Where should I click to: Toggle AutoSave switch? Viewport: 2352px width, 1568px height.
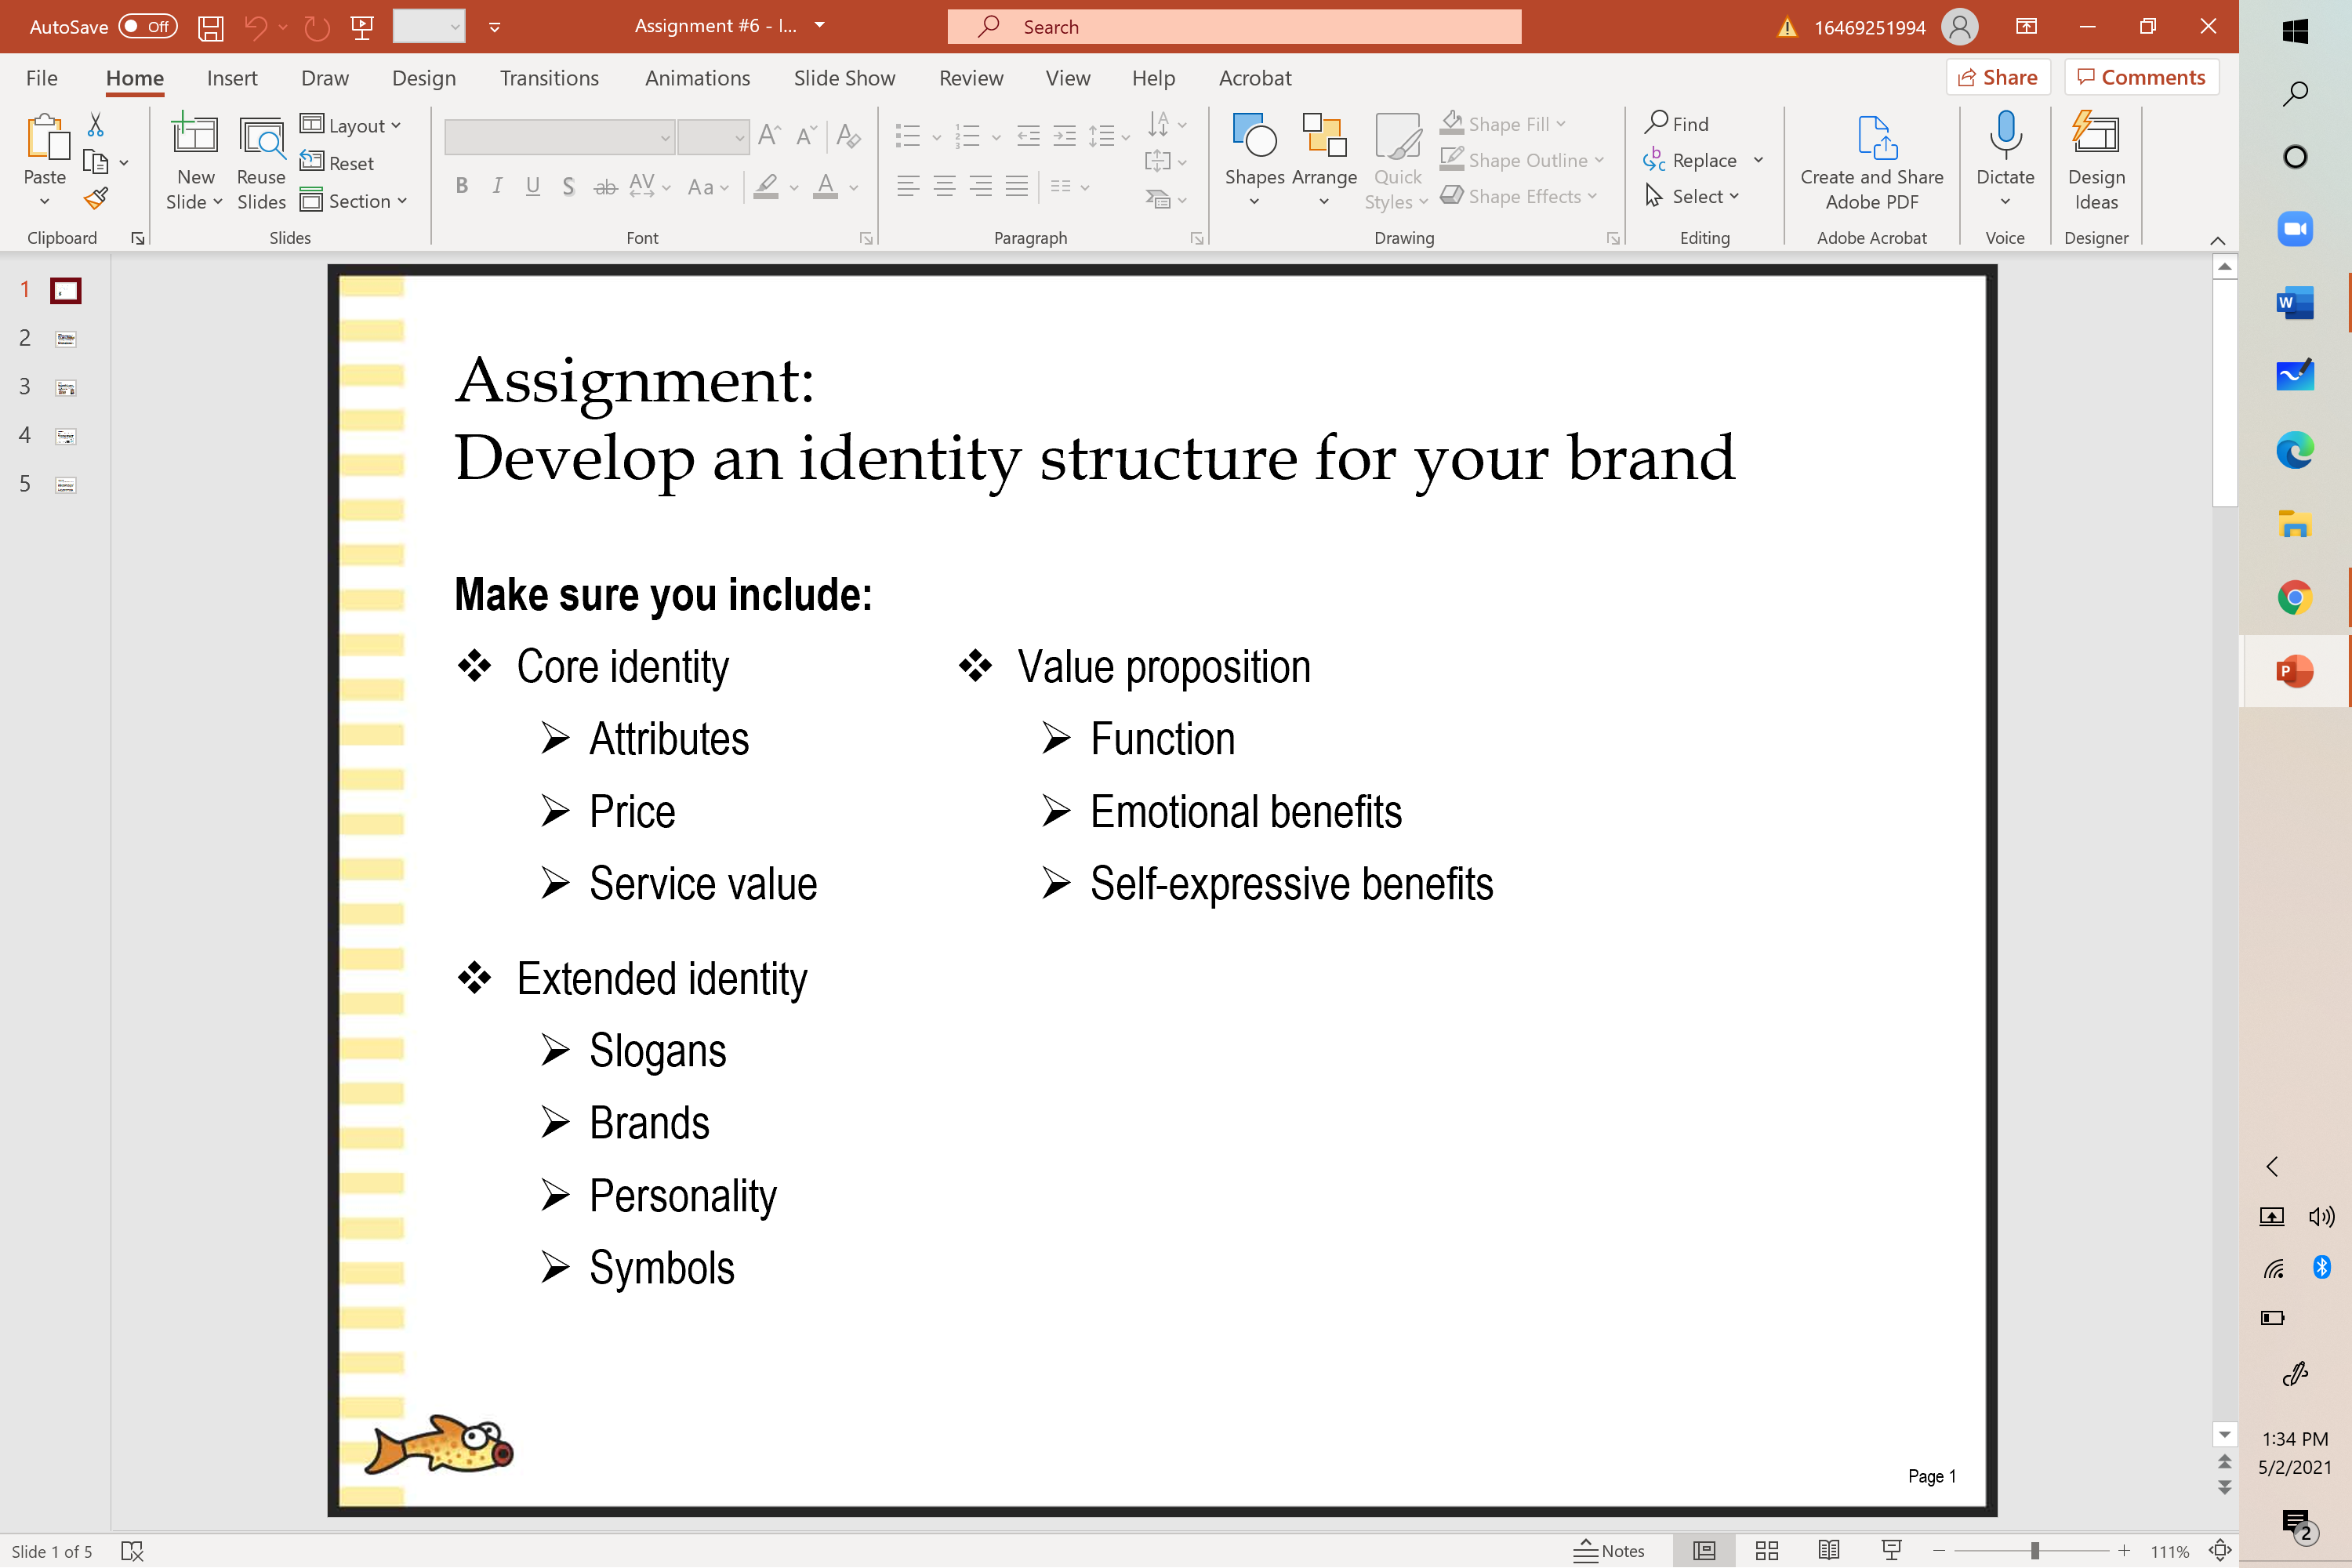(x=148, y=27)
